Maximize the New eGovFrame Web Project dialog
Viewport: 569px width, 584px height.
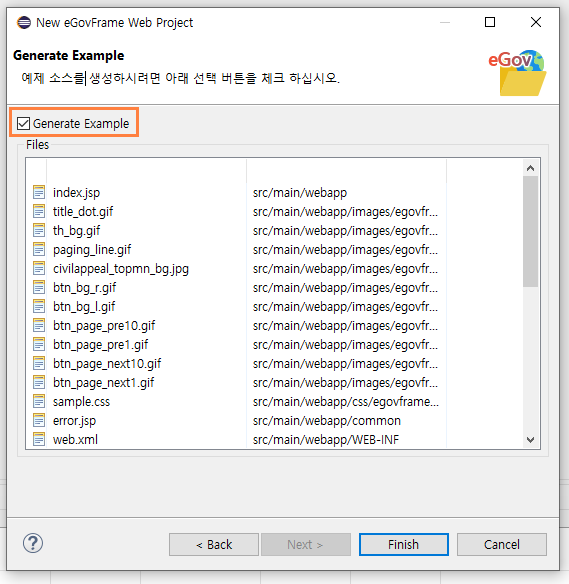pyautogui.click(x=490, y=22)
